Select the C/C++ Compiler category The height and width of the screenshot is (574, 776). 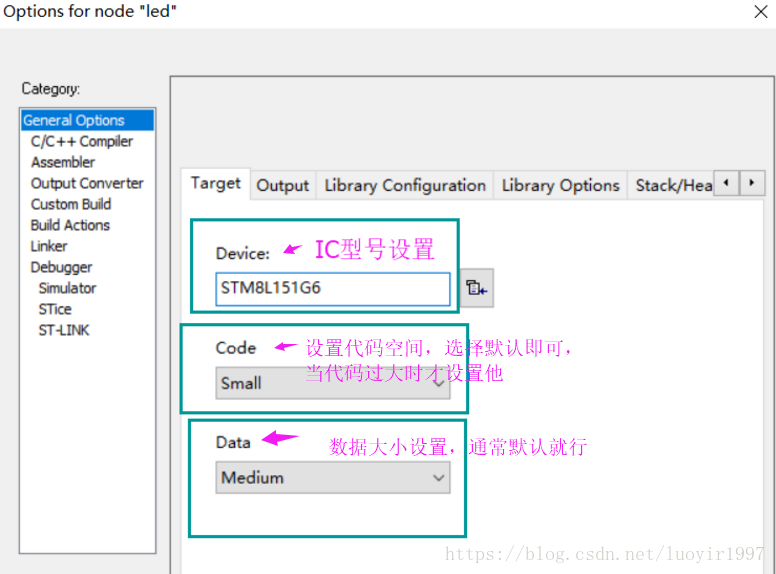(82, 142)
